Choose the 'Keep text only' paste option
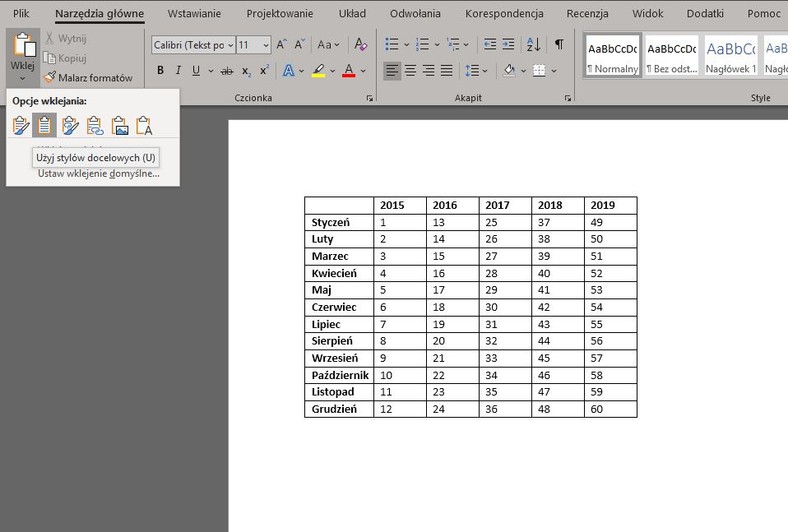This screenshot has width=788, height=532. coord(145,126)
